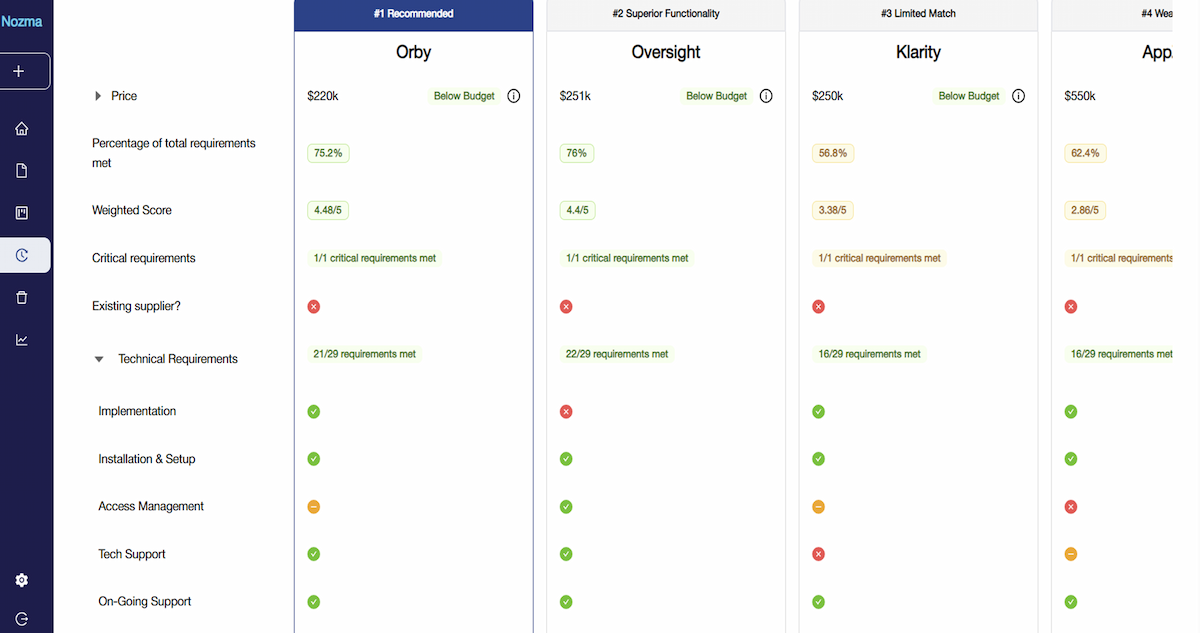Collapse the Technical Requirements section
The height and width of the screenshot is (633, 1200).
99,359
